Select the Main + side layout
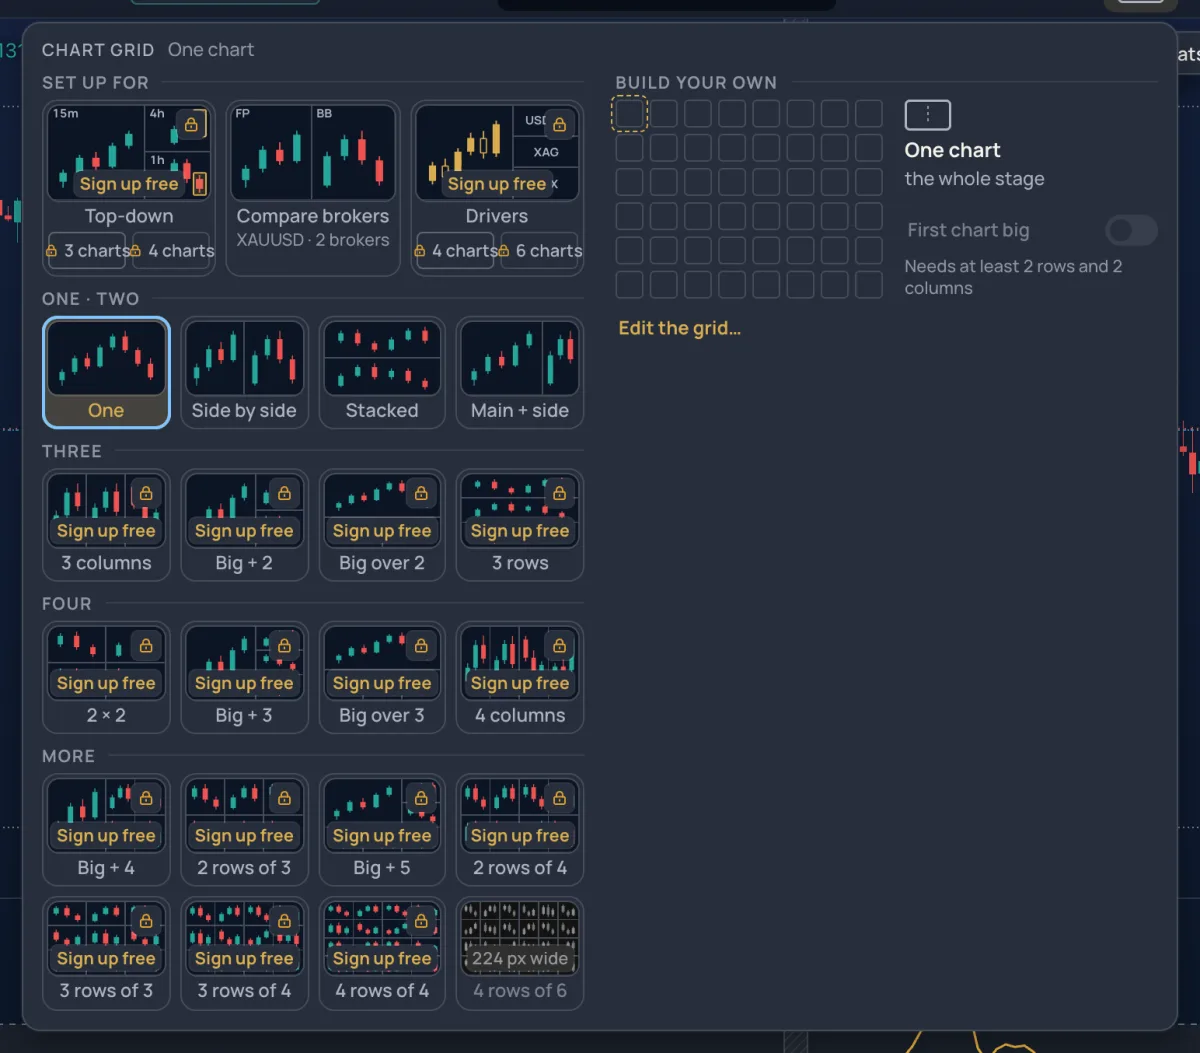The image size is (1200, 1053). (x=520, y=373)
